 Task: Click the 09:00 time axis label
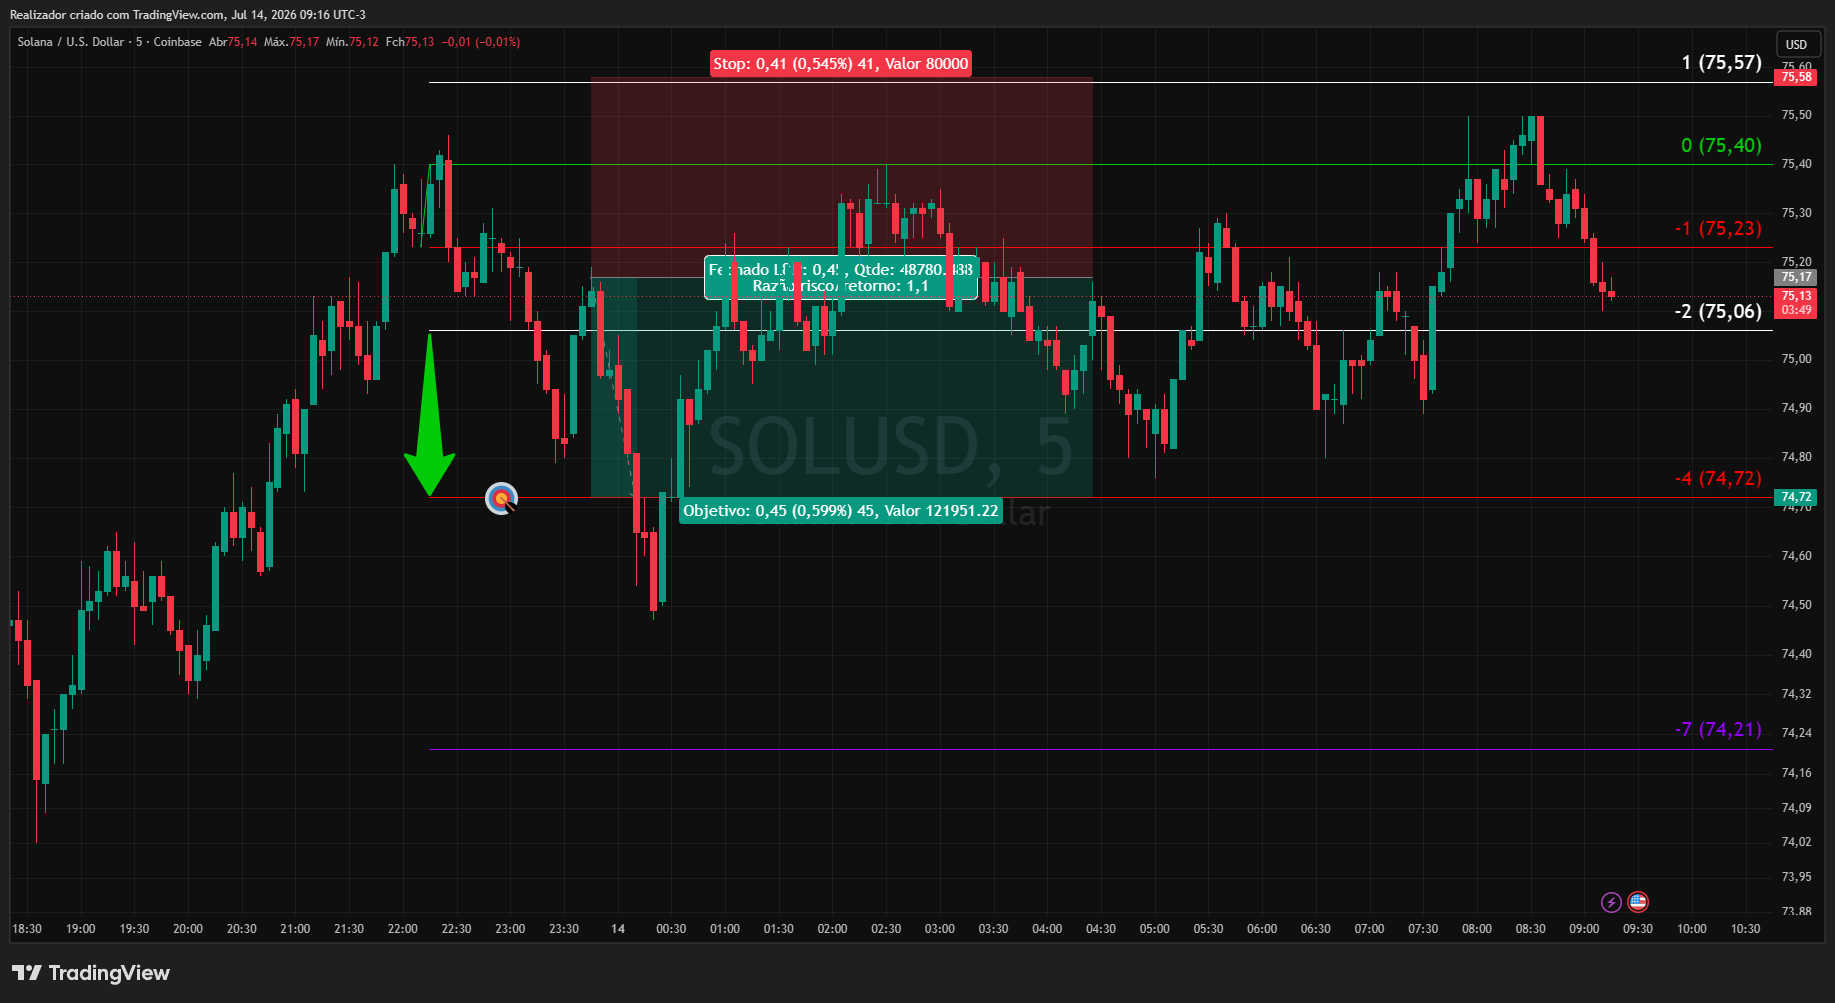click(x=1584, y=929)
